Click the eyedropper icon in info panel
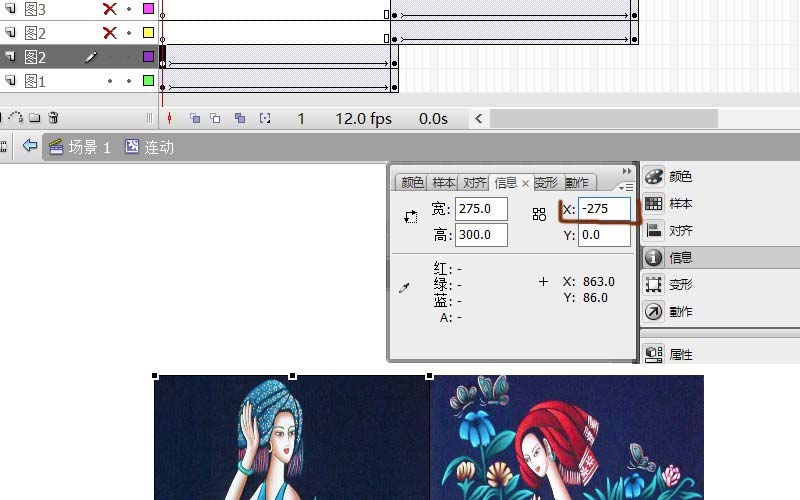Screen dimensions: 800x500 click(404, 288)
